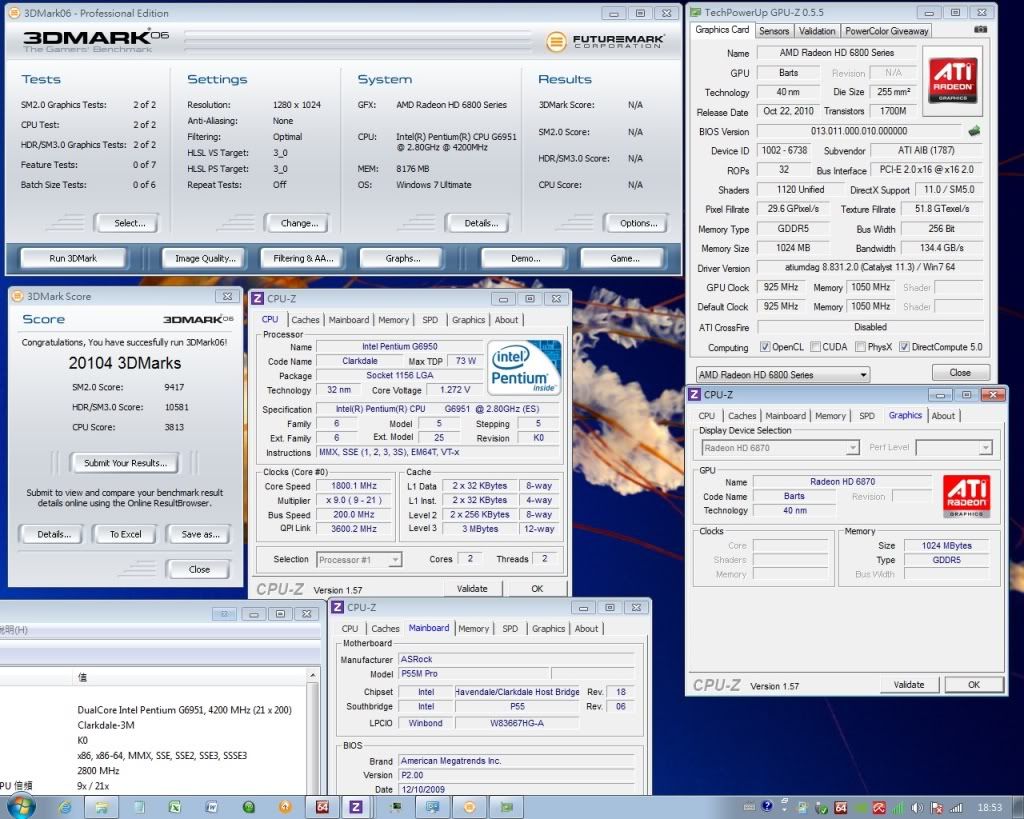The width and height of the screenshot is (1024, 819).
Task: Expand AMD Radeon HD 6800 Series dropdown
Action: coord(781,374)
